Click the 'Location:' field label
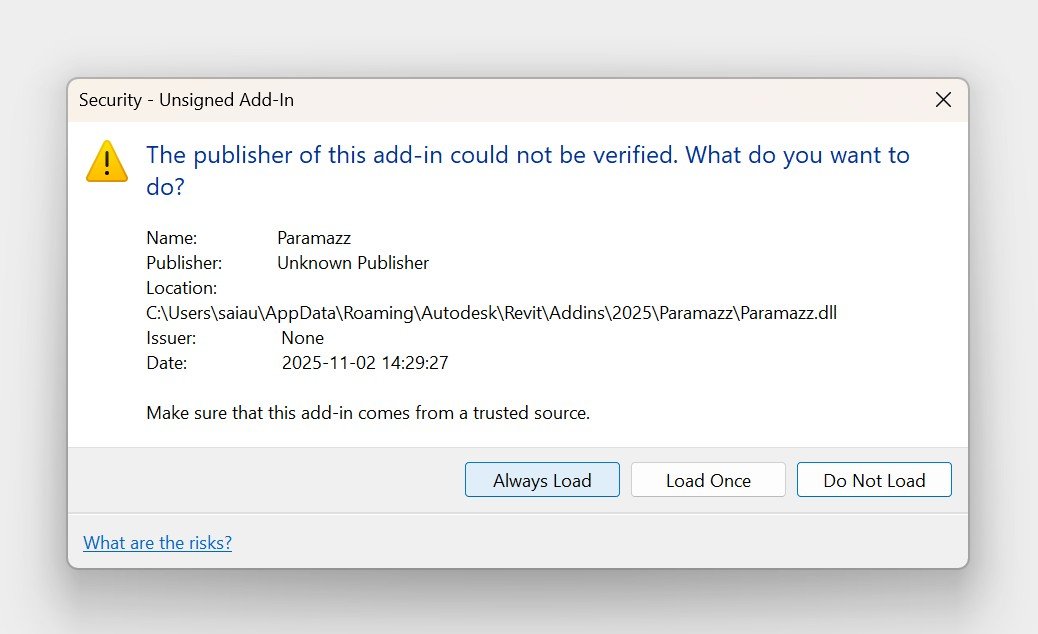 [181, 288]
